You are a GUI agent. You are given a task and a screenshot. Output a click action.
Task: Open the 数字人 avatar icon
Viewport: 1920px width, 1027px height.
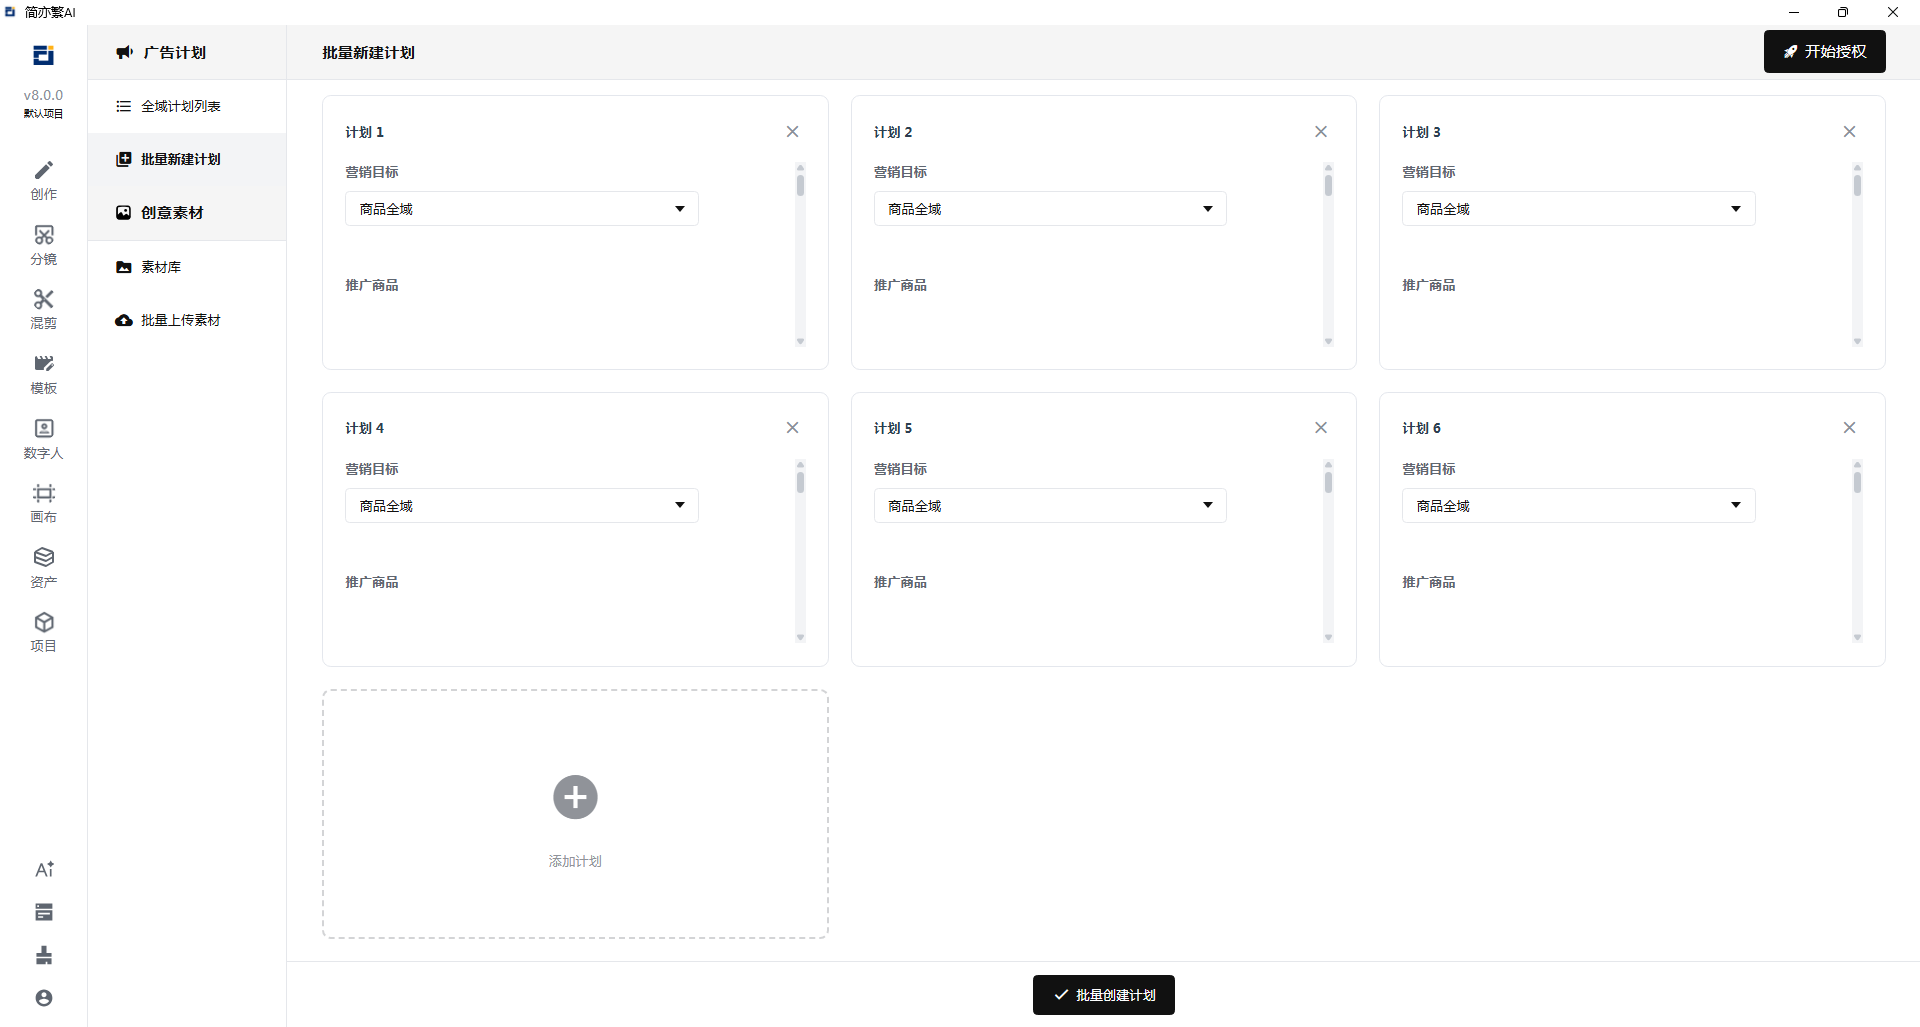pos(43,428)
